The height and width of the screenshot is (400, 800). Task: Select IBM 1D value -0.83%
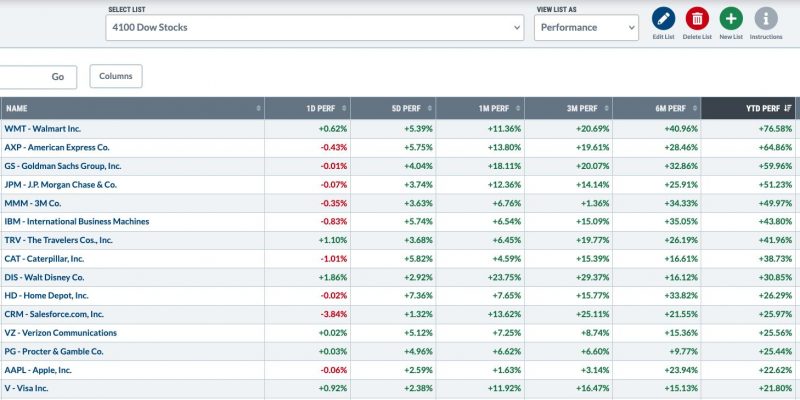(x=334, y=221)
